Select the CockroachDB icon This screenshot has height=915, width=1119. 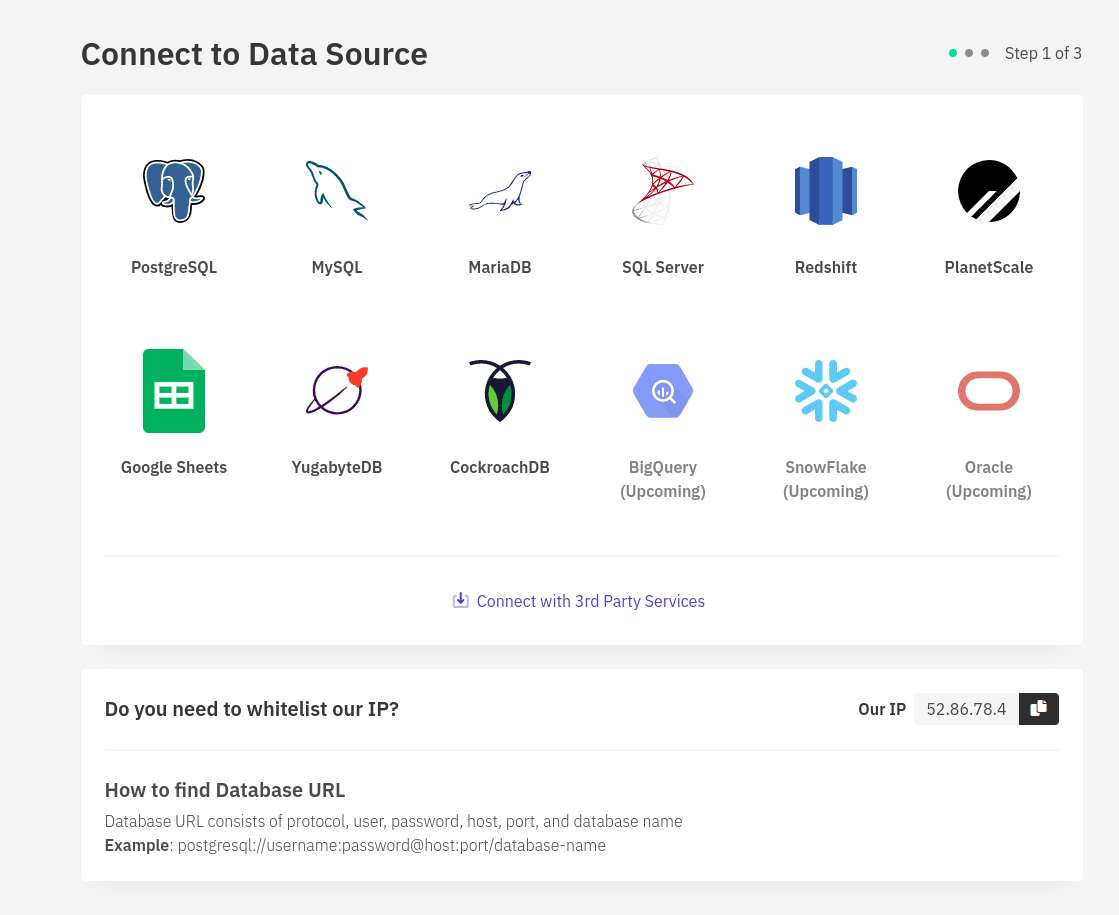(500, 390)
